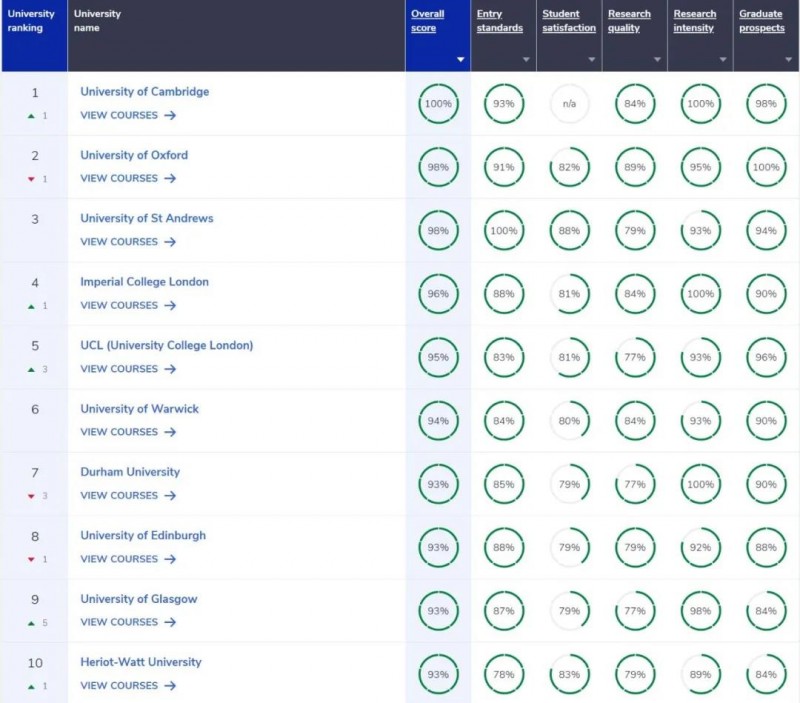Click Glasgow's 87% entry standards ring
This screenshot has height=703, width=800.
point(504,611)
